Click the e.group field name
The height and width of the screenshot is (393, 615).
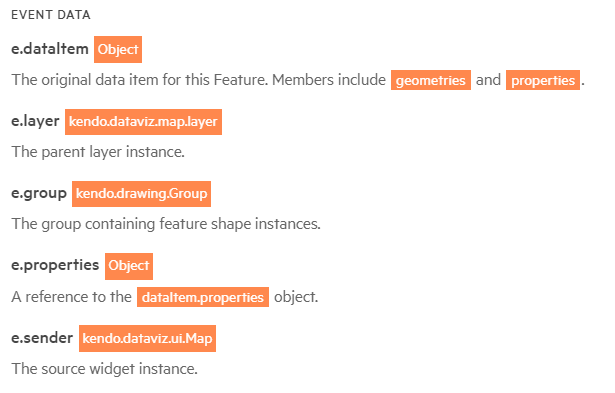tap(39, 193)
